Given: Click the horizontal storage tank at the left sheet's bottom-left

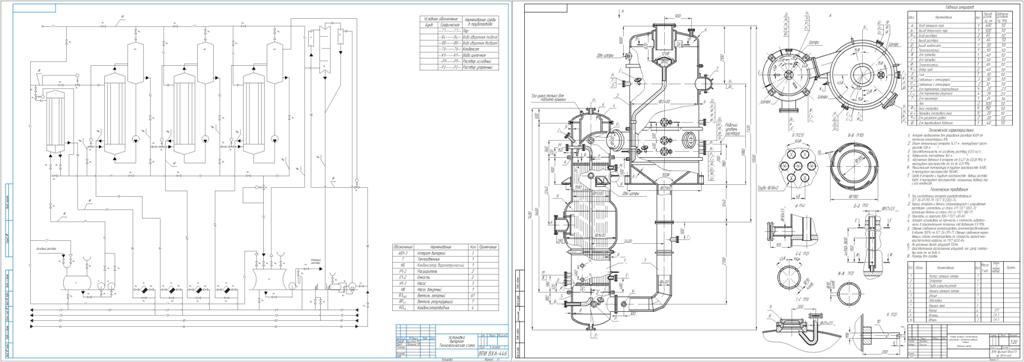Looking at the screenshot, I should coord(78,281).
